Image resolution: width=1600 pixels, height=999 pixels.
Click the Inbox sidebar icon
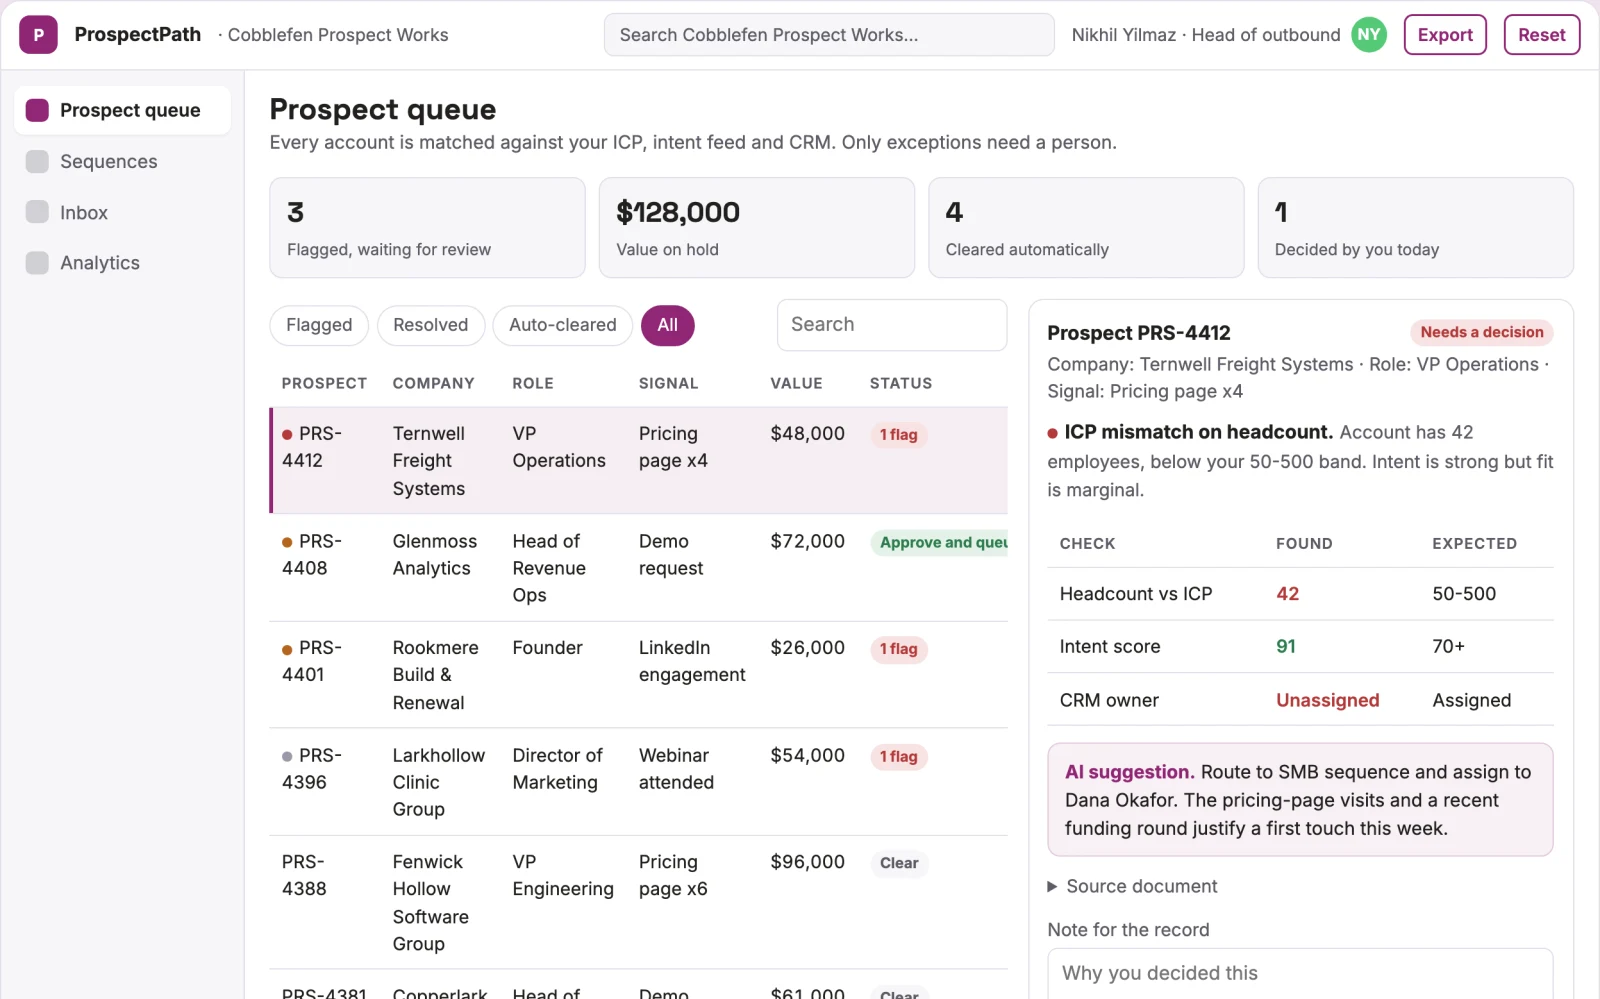pos(37,212)
